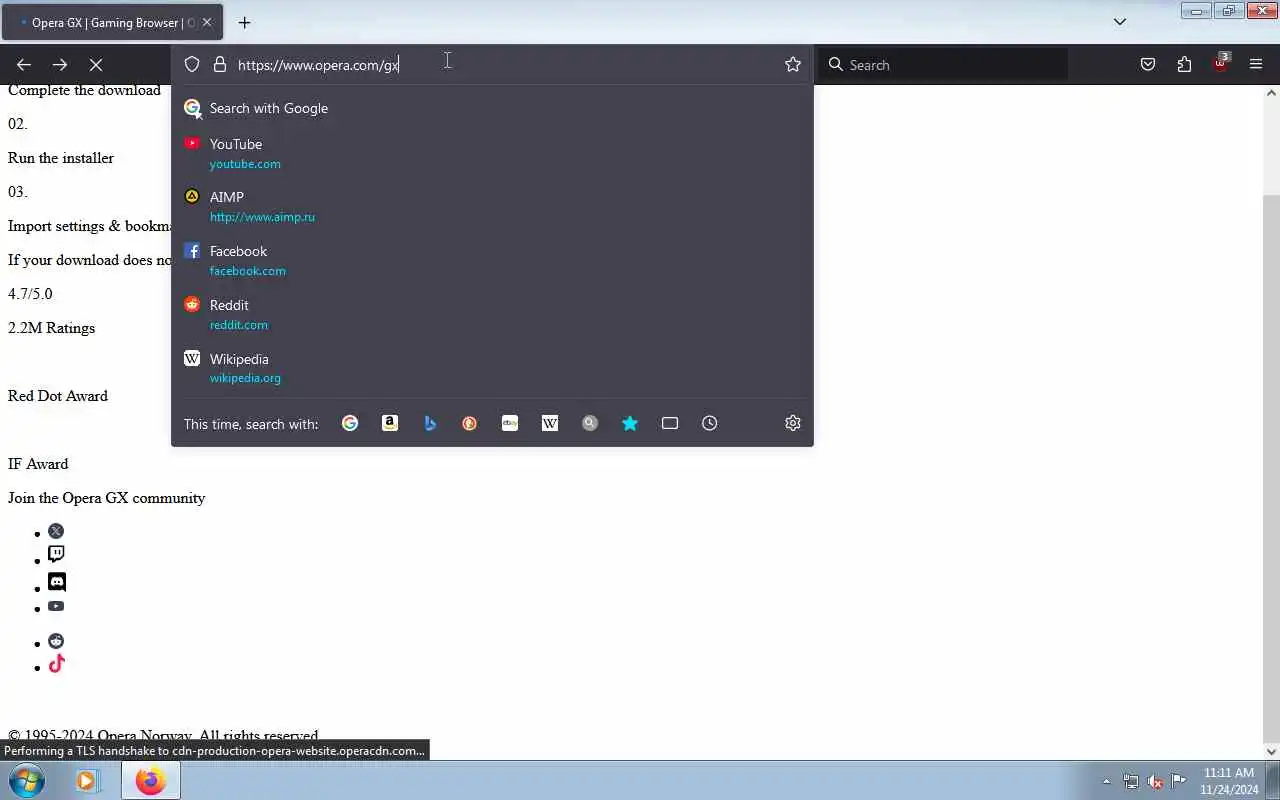Open the Extensions puzzle icon
Screen dimensions: 1280x800
[x=1184, y=65]
